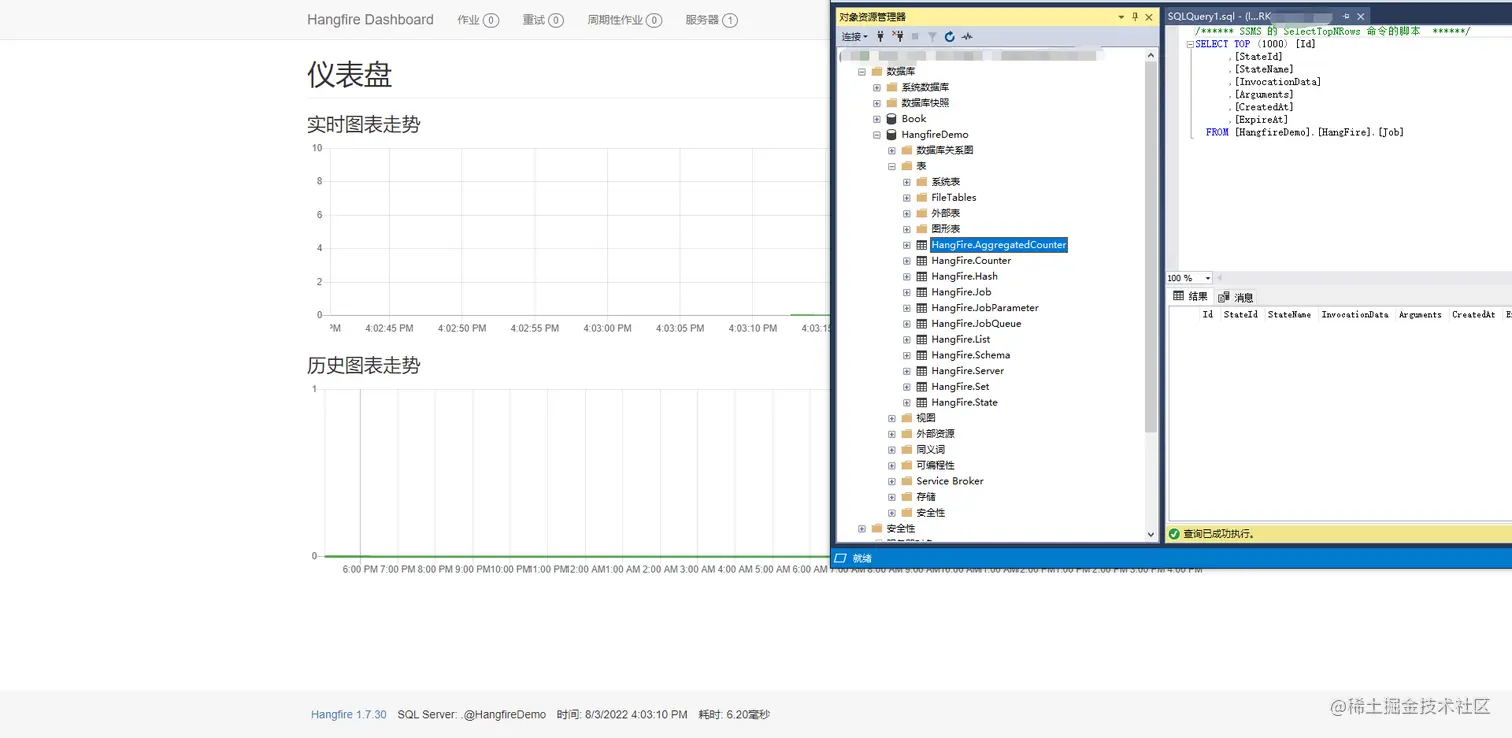Select the 同义词 folder node

click(x=930, y=450)
